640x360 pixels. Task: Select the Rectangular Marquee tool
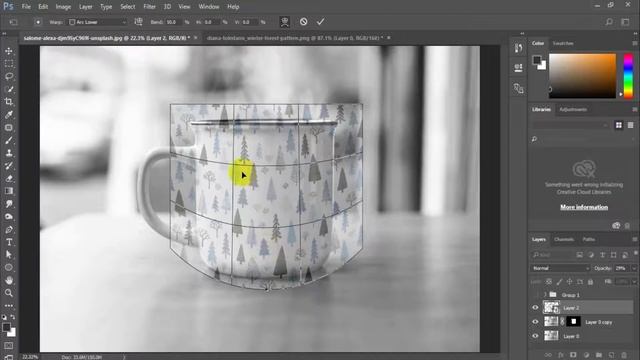coord(9,64)
